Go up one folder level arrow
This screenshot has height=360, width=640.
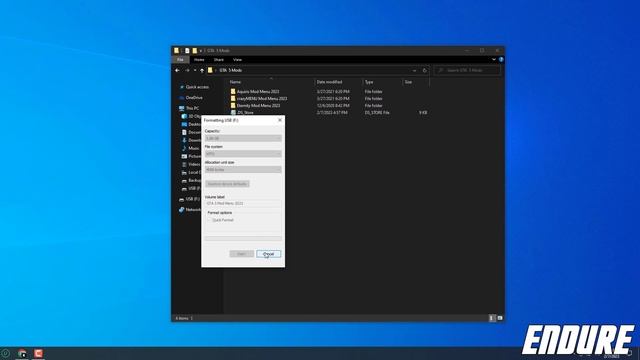click(202, 70)
